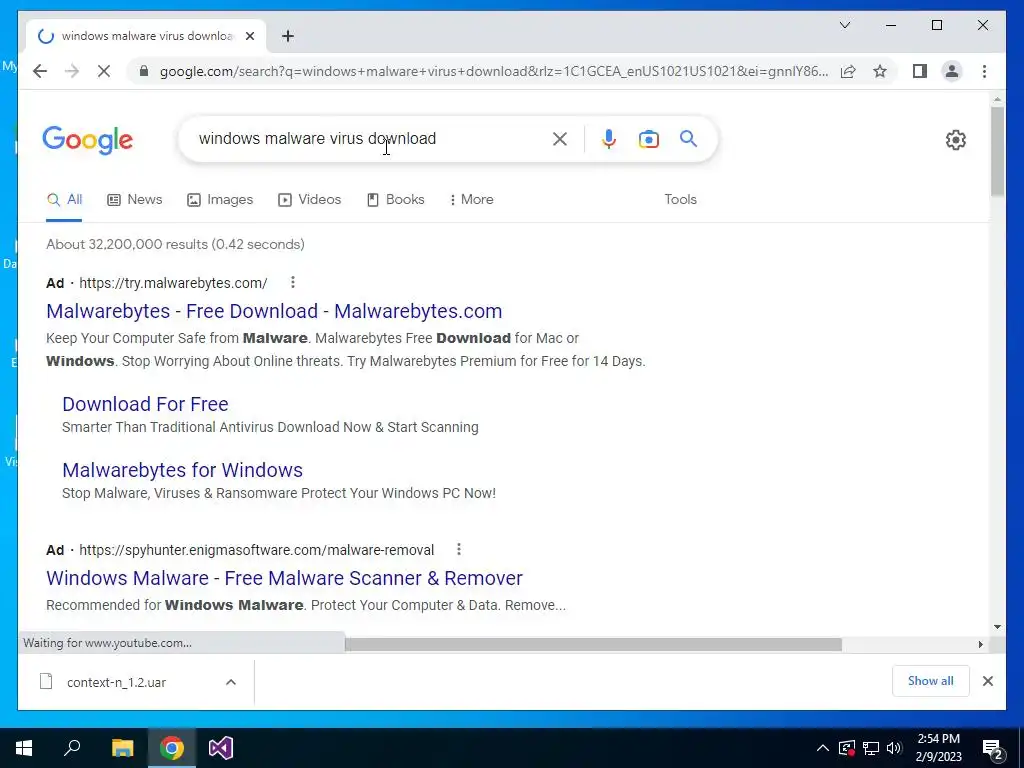1024x768 pixels.
Task: Bookmark this page with the star icon
Action: pos(880,71)
